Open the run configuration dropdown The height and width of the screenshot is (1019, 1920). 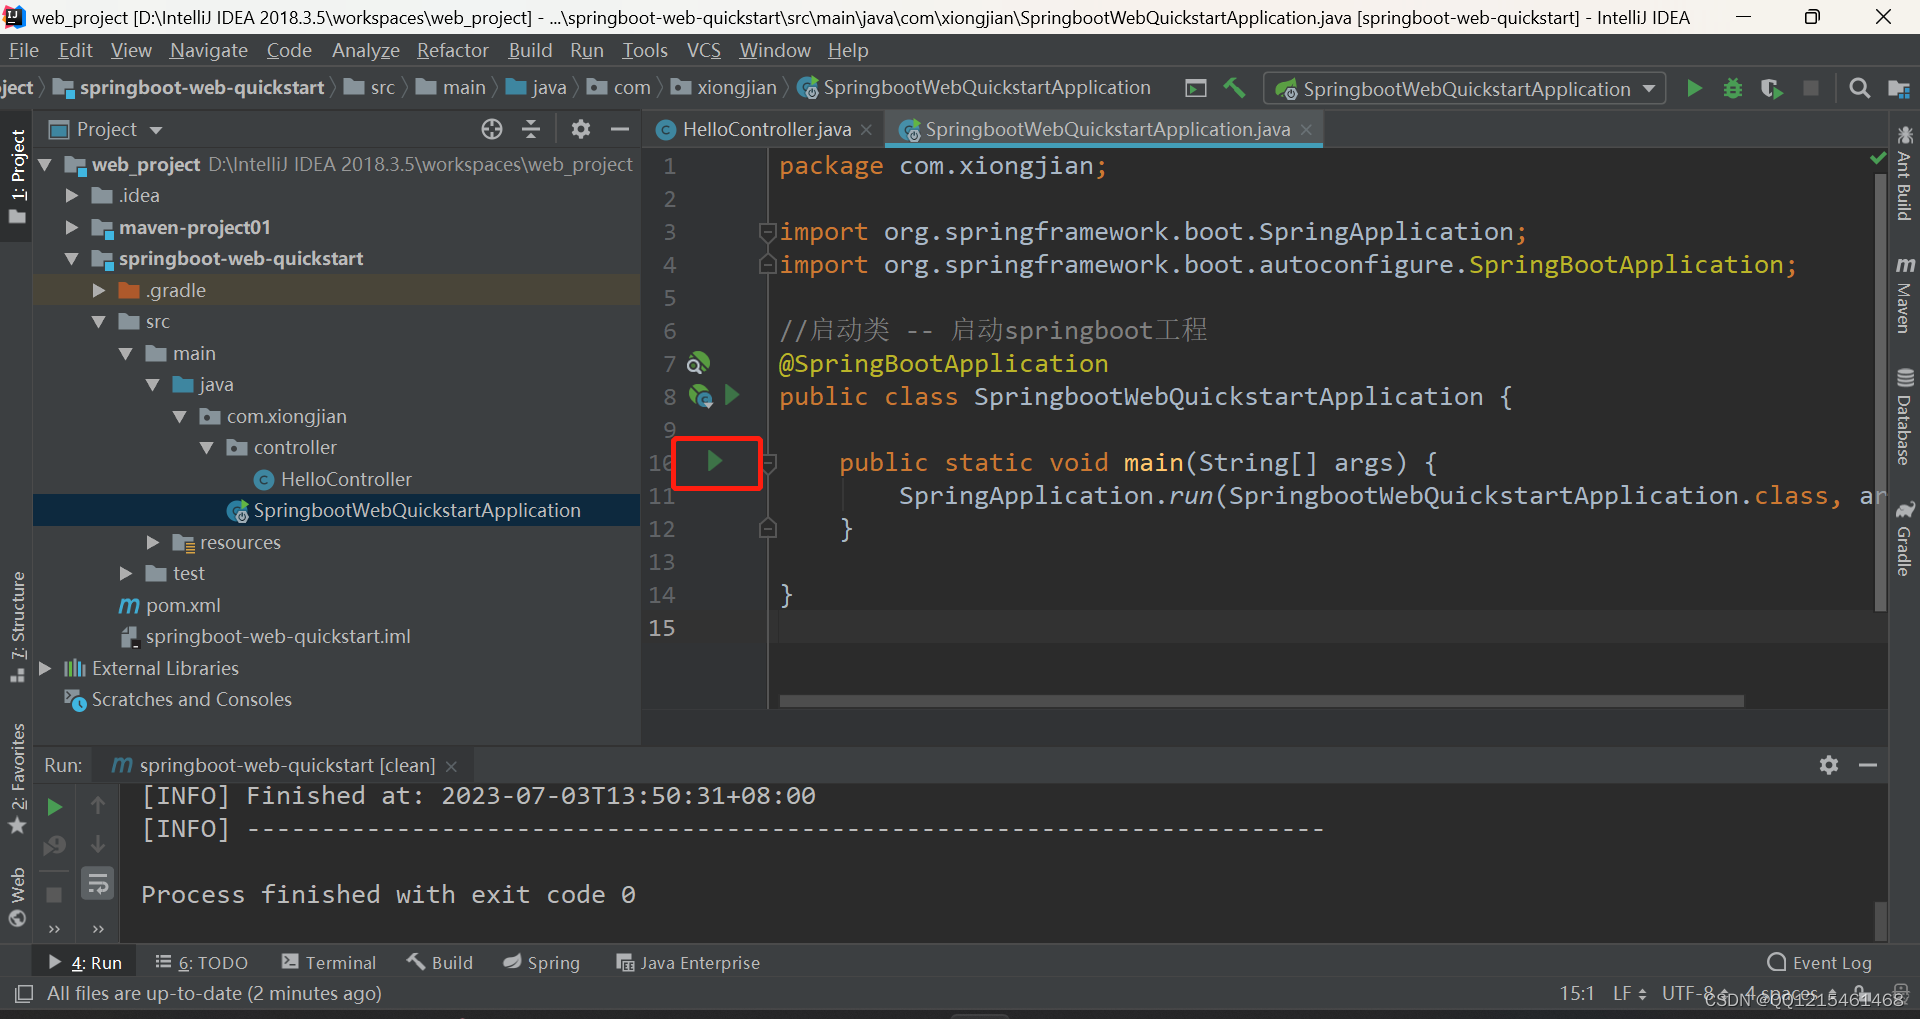pos(1465,88)
